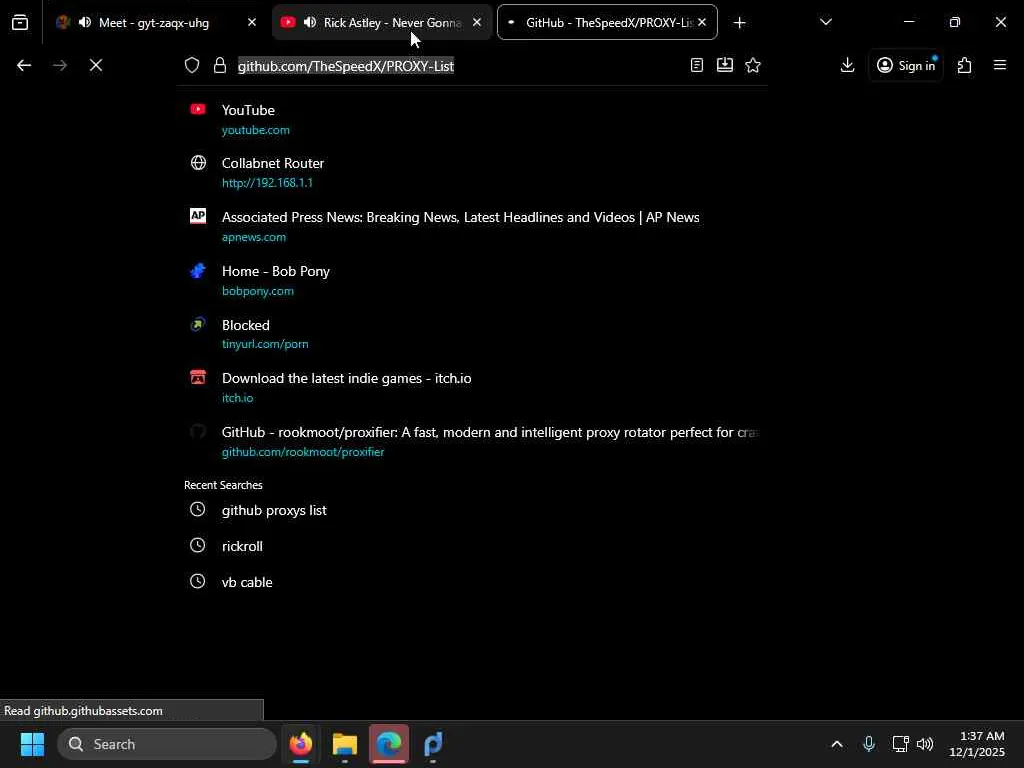Choose the Home - Bob Pony suggestion
1024x768 pixels.
[x=471, y=281]
